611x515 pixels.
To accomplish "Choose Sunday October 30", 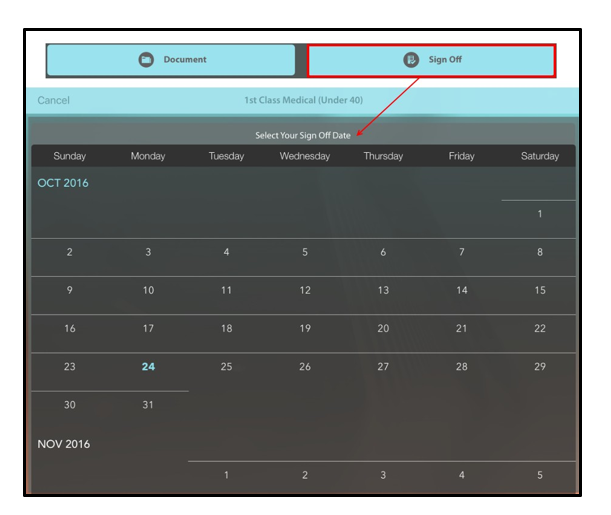I will click(69, 405).
